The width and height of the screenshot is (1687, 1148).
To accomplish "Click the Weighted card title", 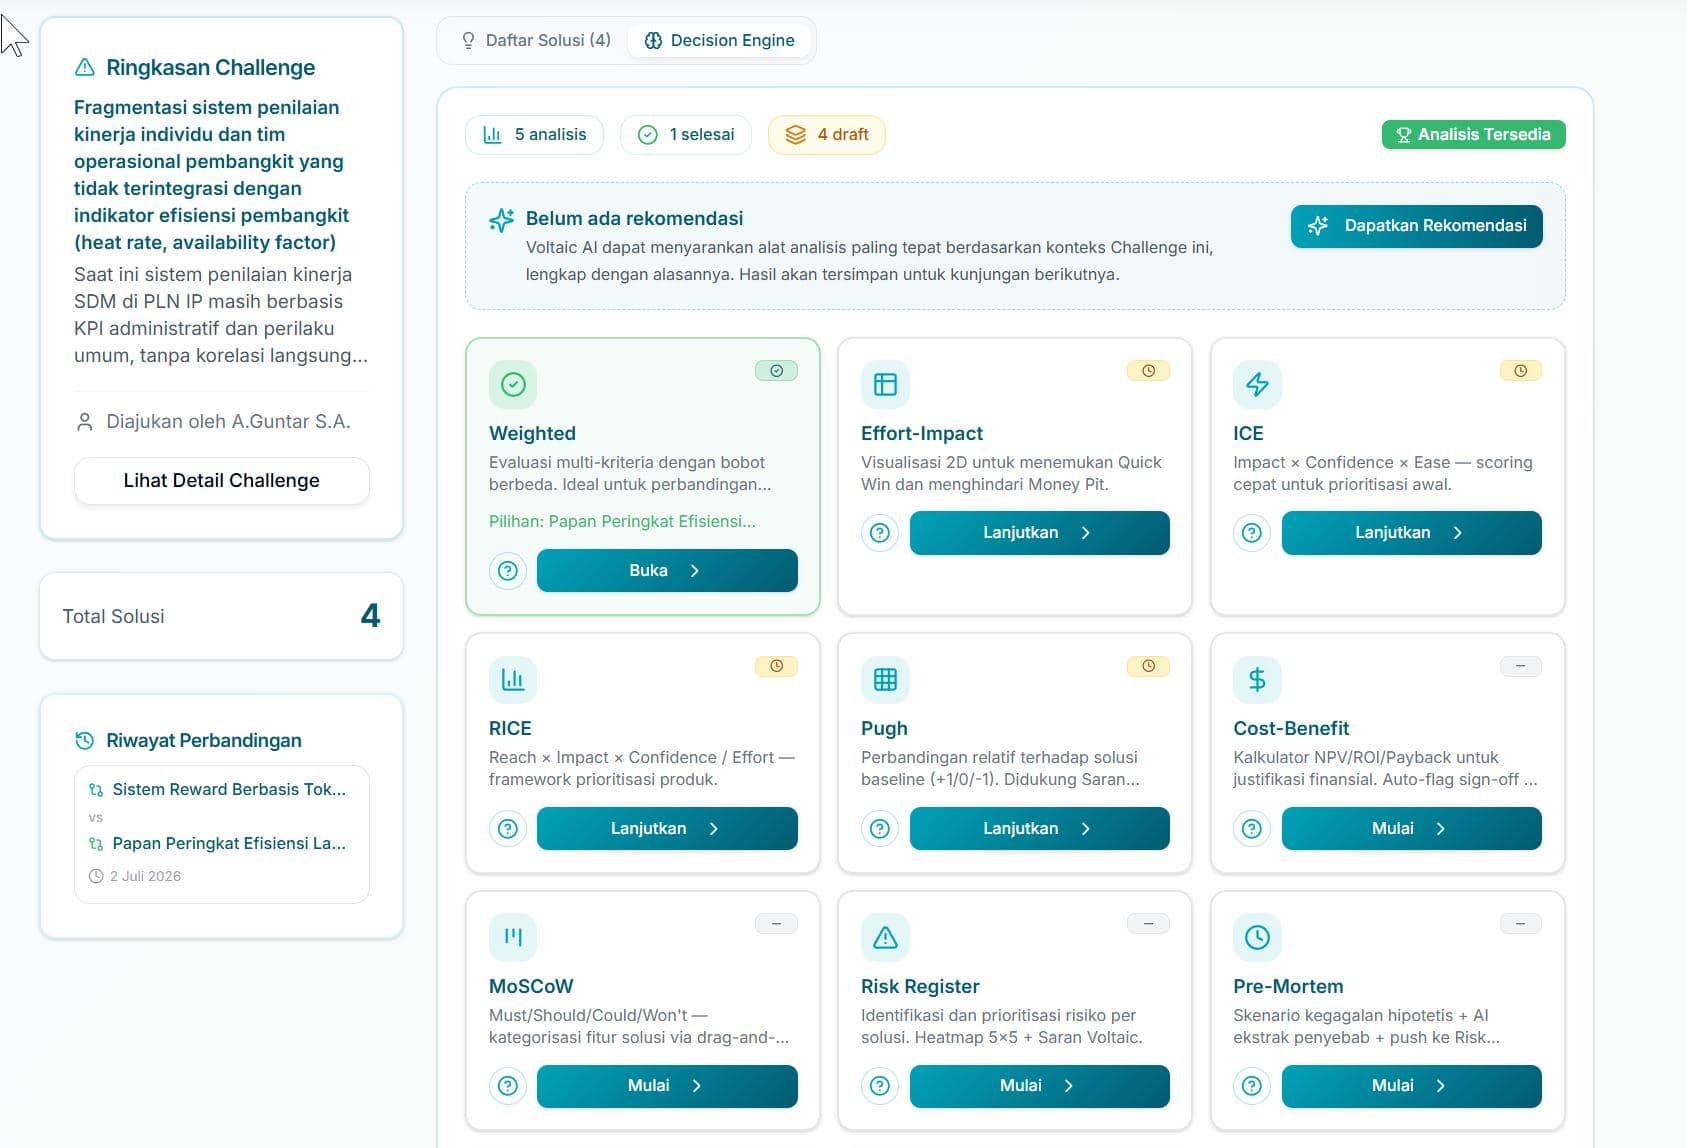I will (532, 434).
